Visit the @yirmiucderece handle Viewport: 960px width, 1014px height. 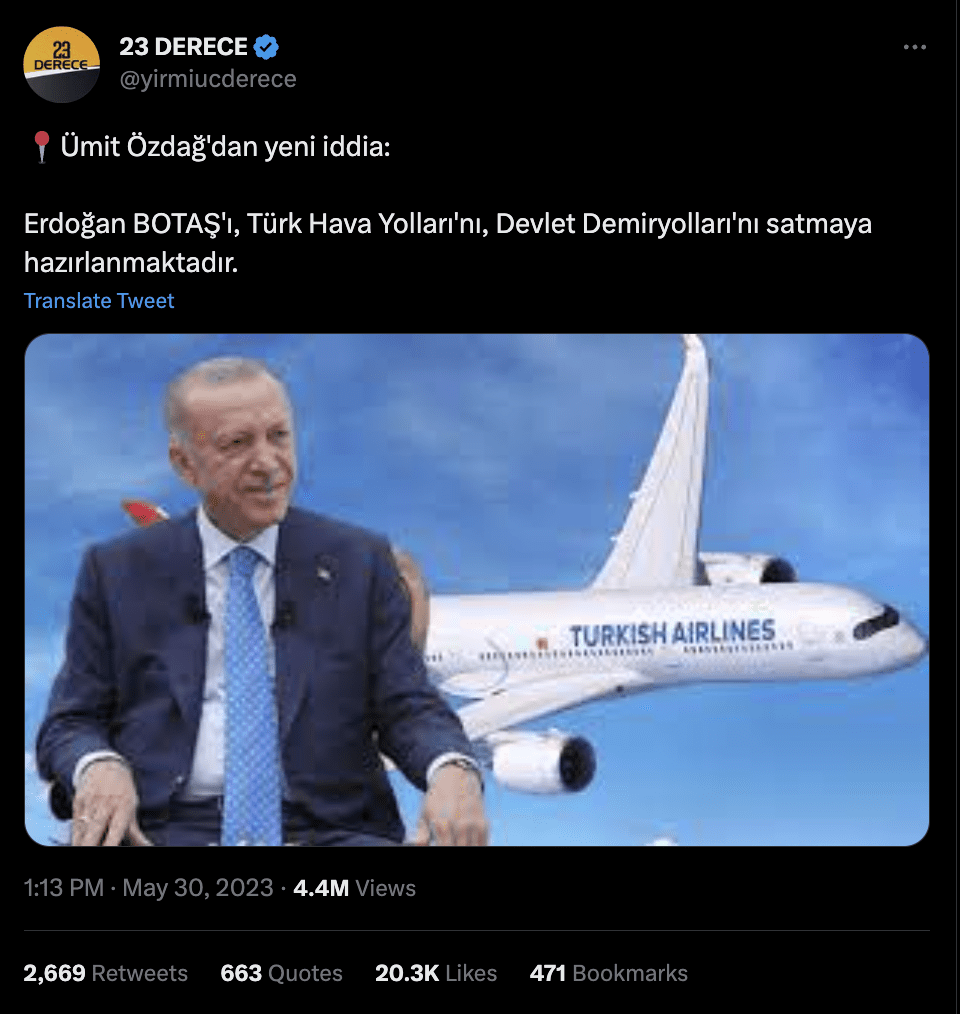pyautogui.click(x=208, y=79)
